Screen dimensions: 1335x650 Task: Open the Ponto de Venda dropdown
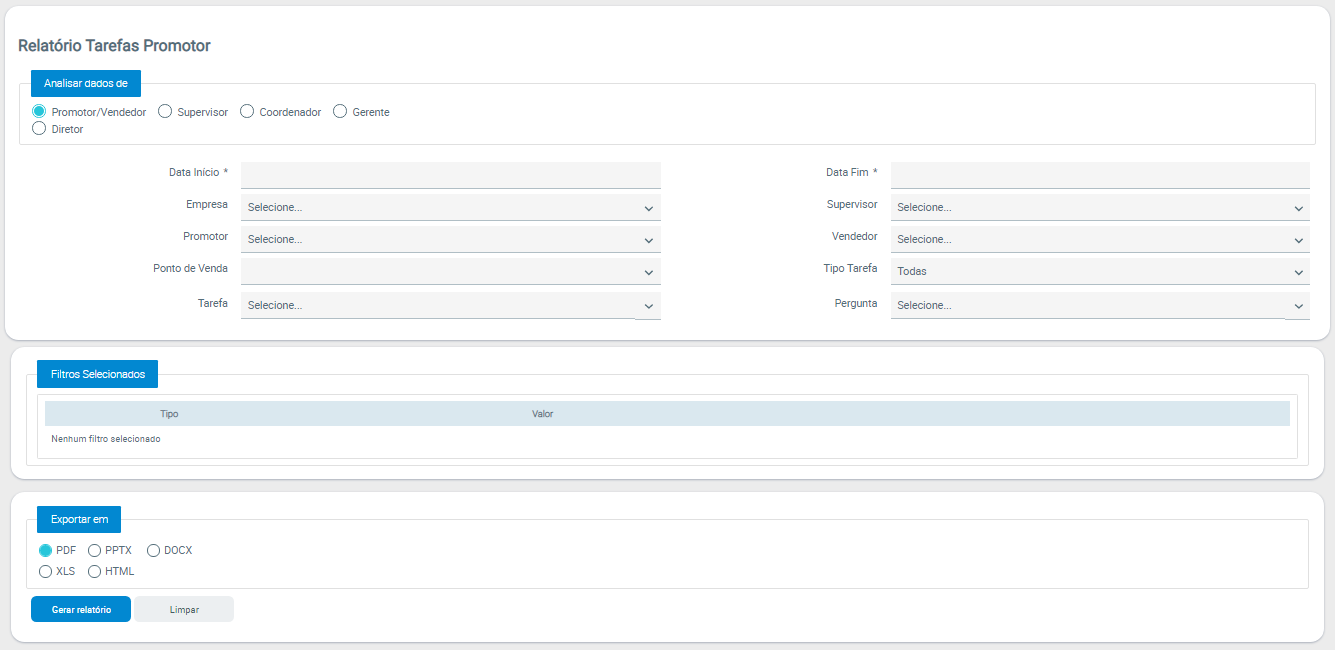tap(450, 271)
